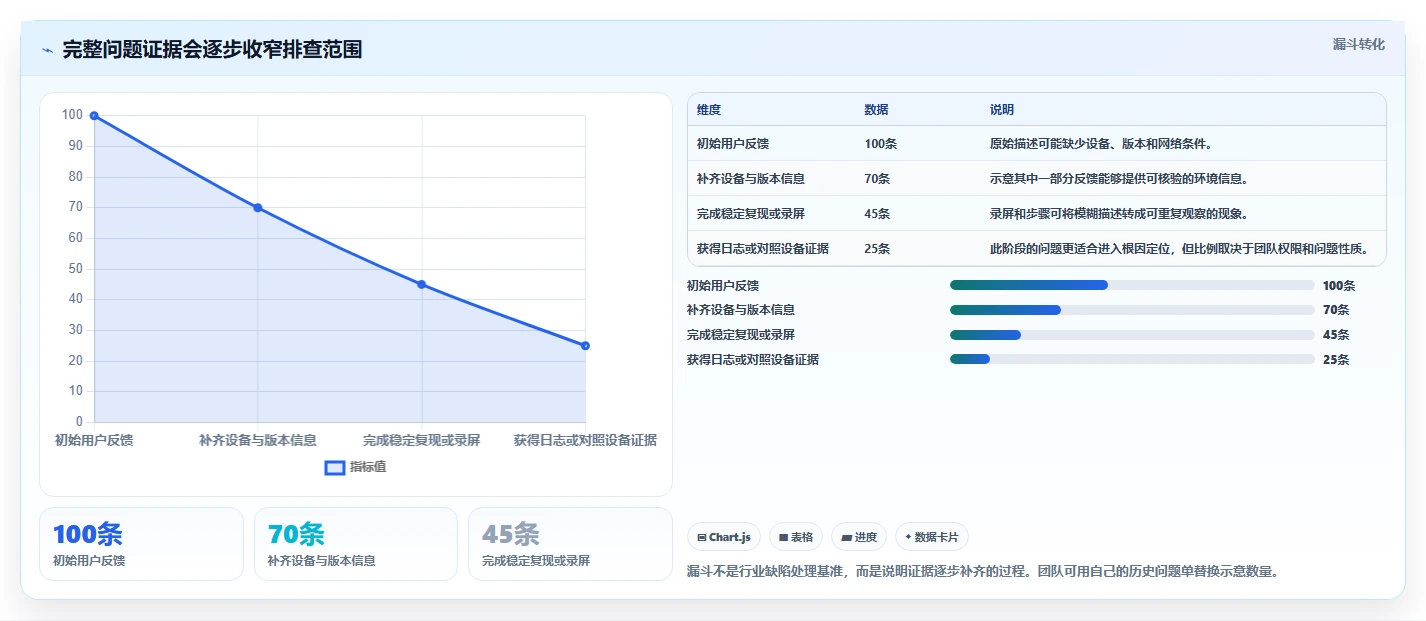The height and width of the screenshot is (621, 1426).
Task: Click table cell 完成稳定复现或录屏
Action: tap(751, 214)
